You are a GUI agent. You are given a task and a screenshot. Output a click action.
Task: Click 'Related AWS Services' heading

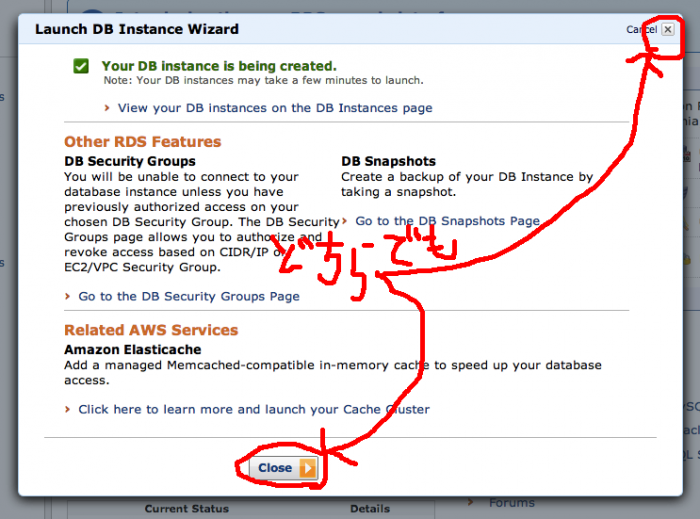151,330
